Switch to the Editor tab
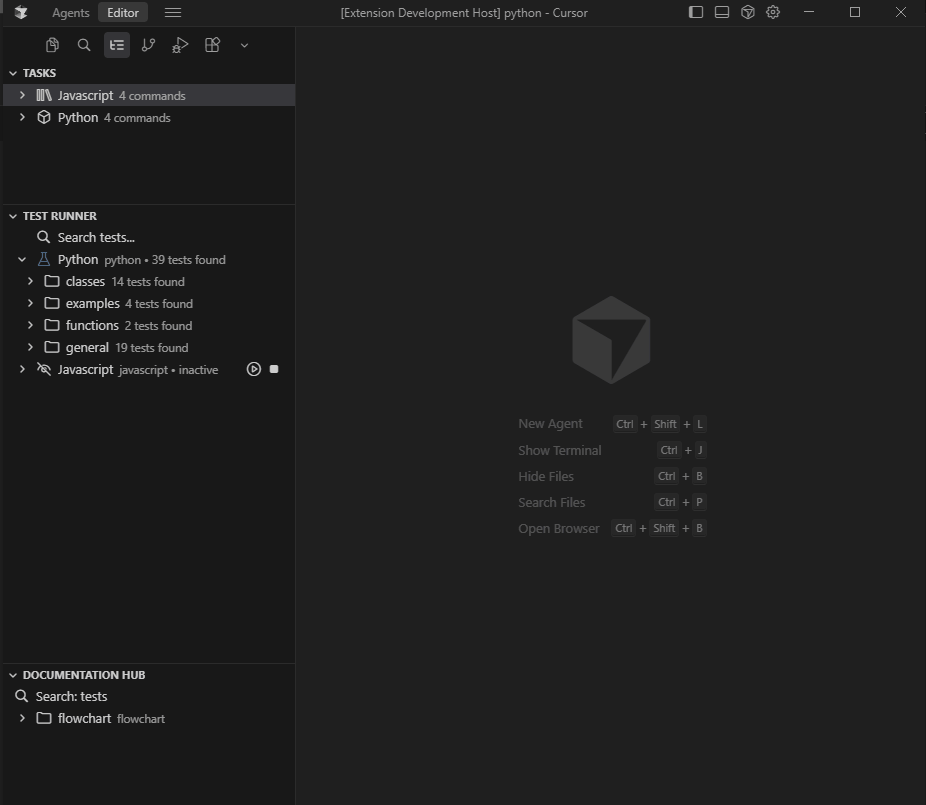This screenshot has height=805, width=926. pos(123,12)
